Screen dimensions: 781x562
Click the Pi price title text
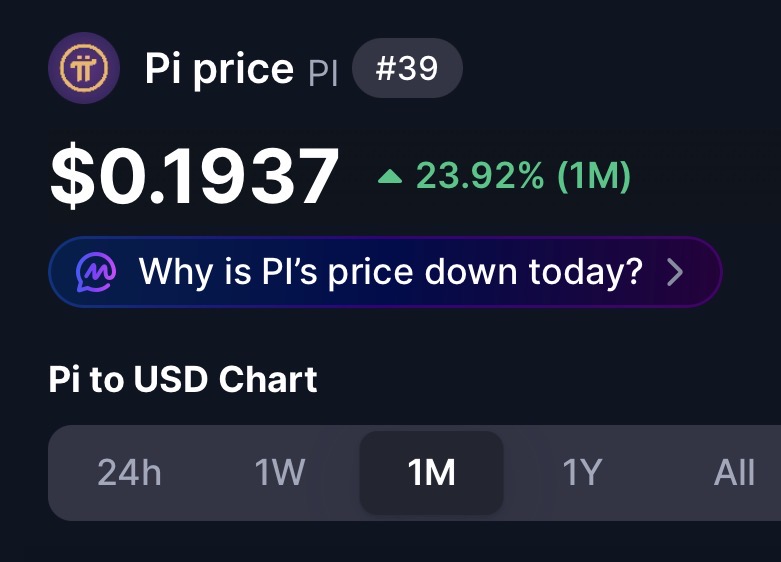pyautogui.click(x=219, y=69)
